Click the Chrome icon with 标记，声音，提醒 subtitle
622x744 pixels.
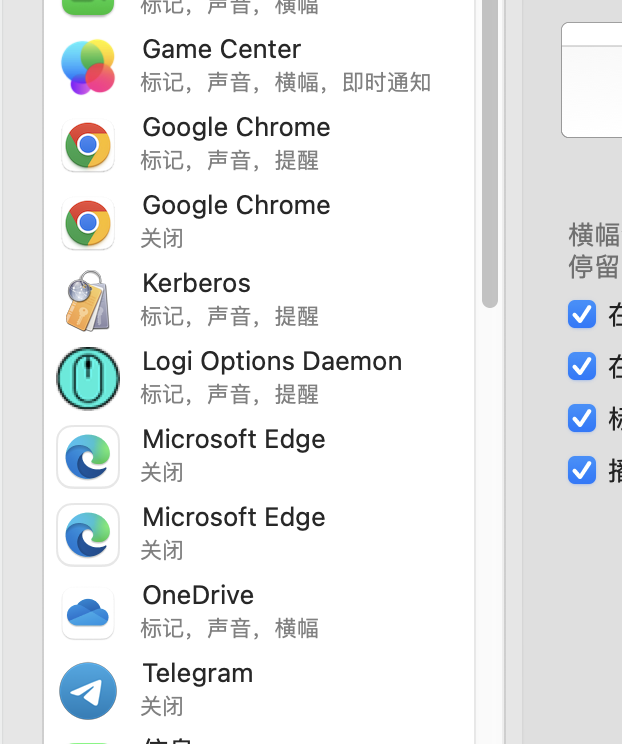(x=88, y=145)
